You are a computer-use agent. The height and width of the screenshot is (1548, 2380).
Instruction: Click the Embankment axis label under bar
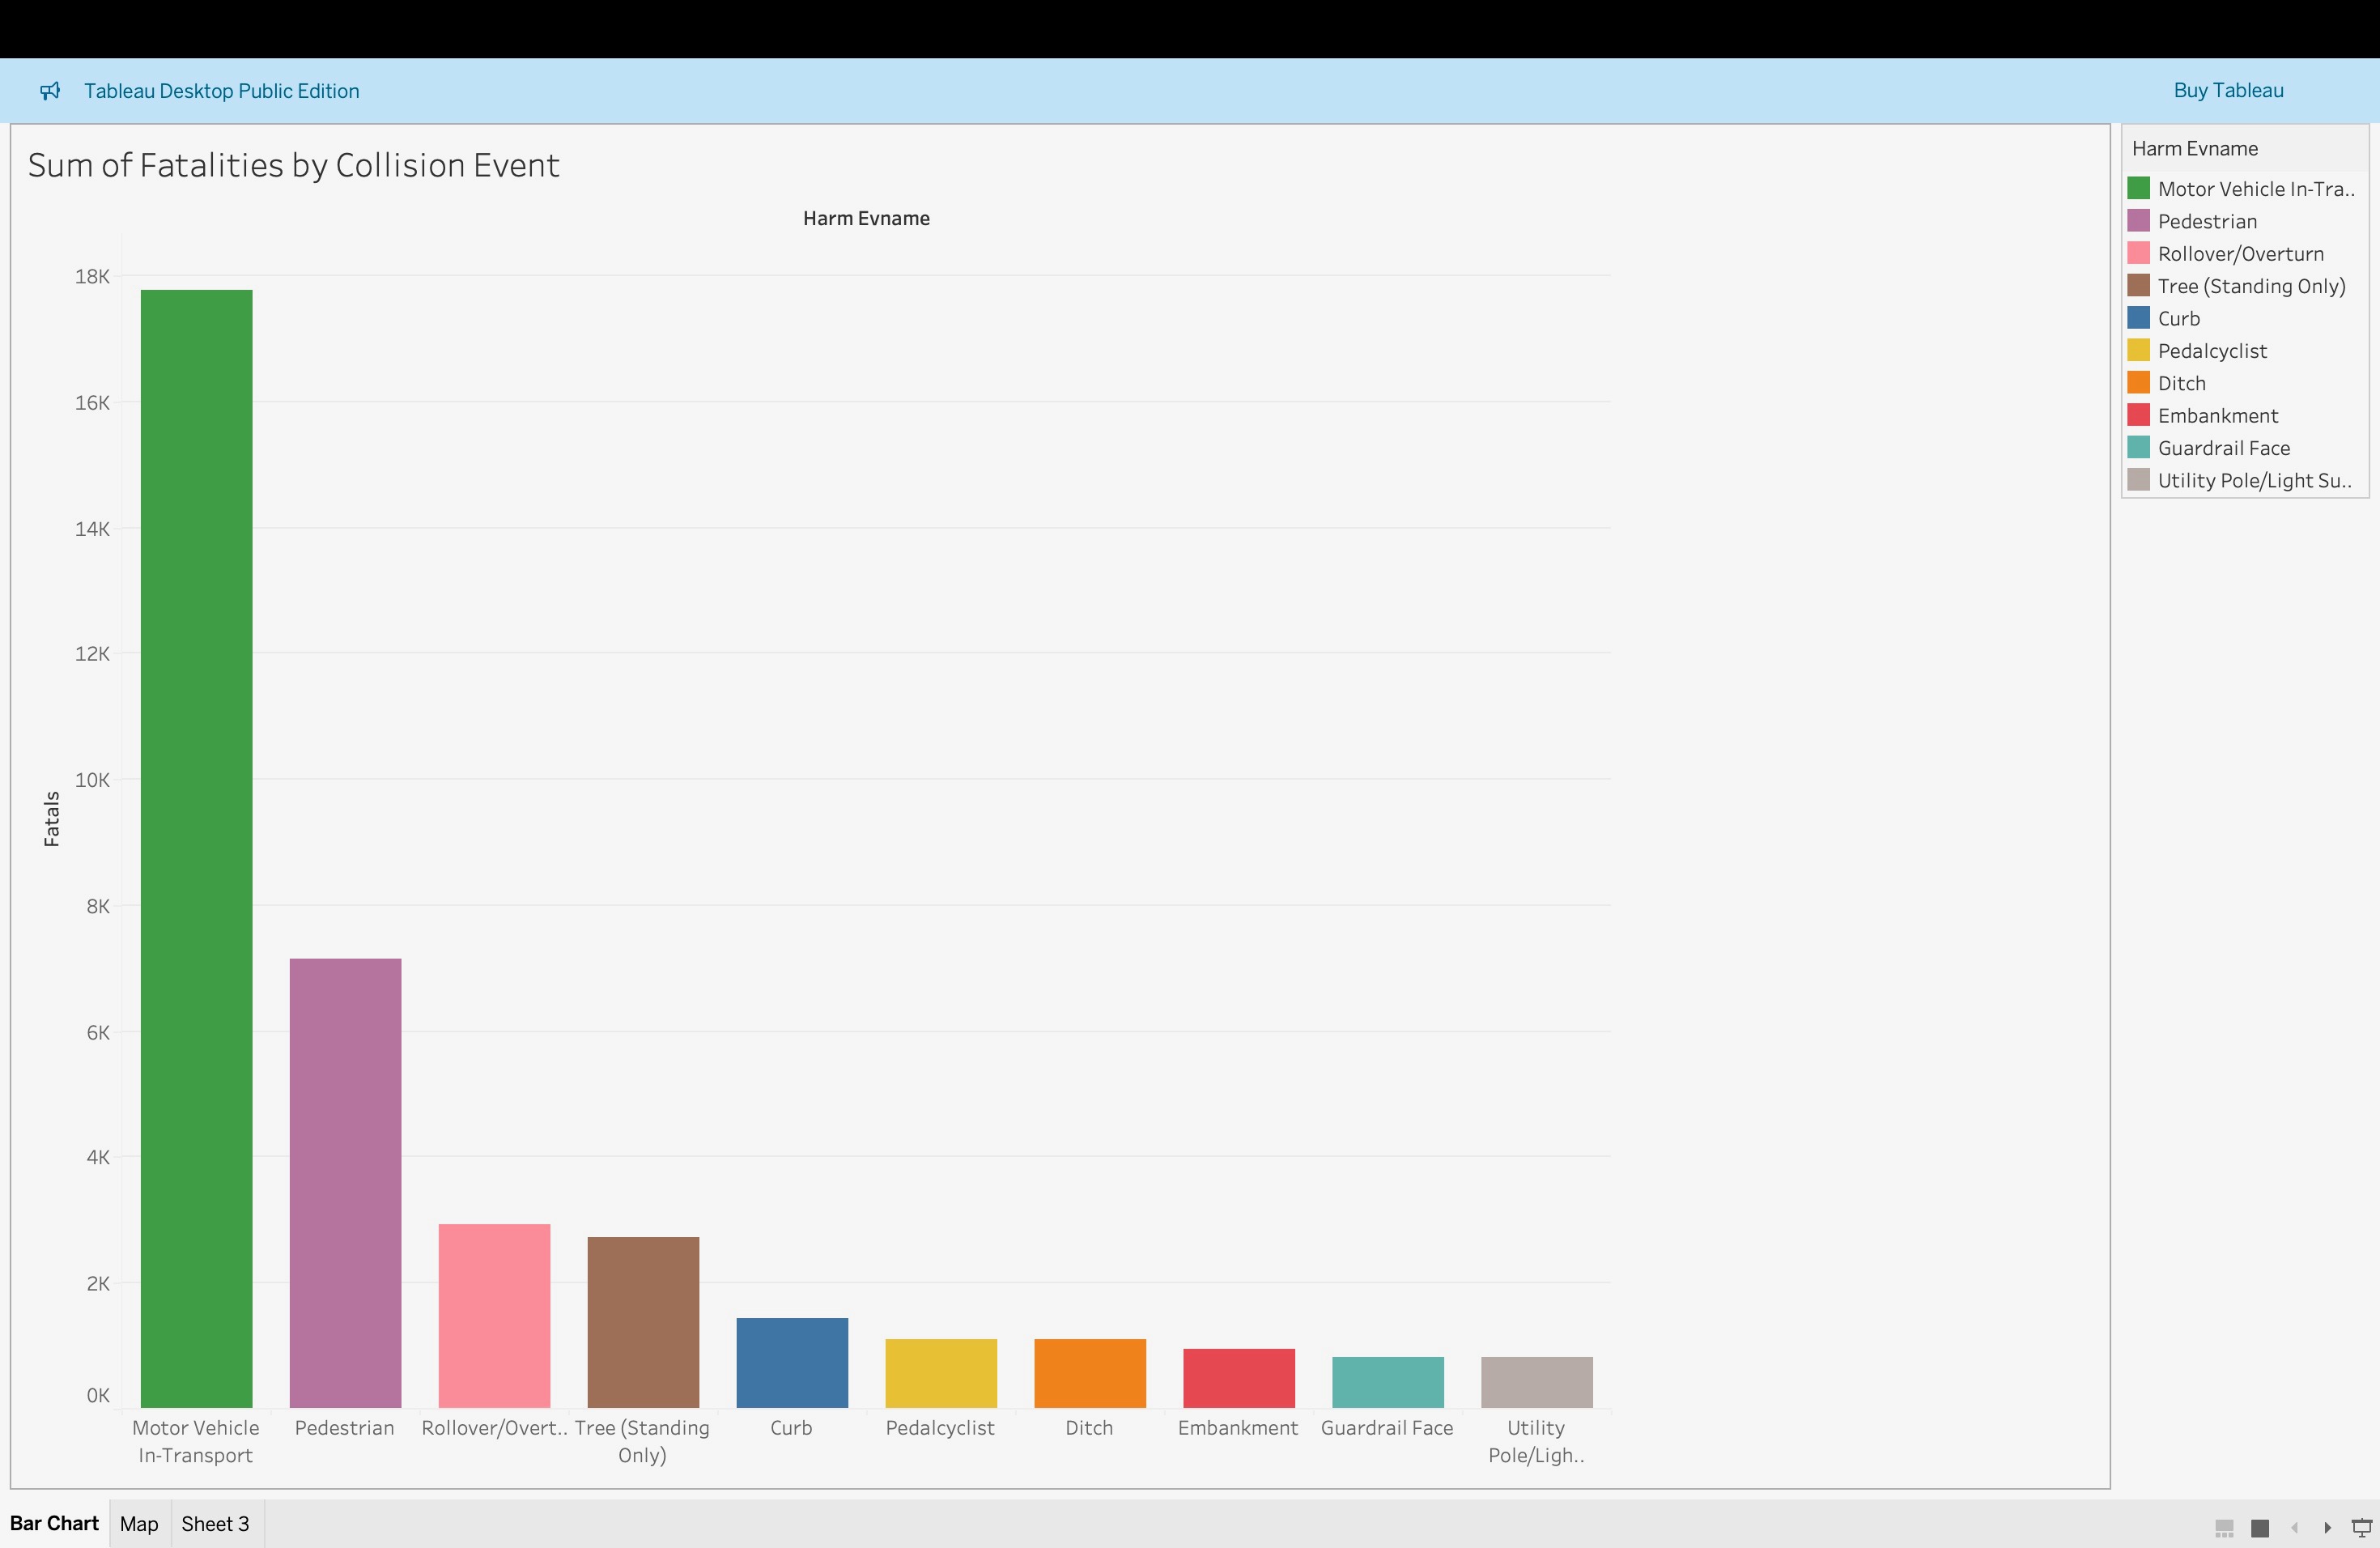tap(1238, 1428)
